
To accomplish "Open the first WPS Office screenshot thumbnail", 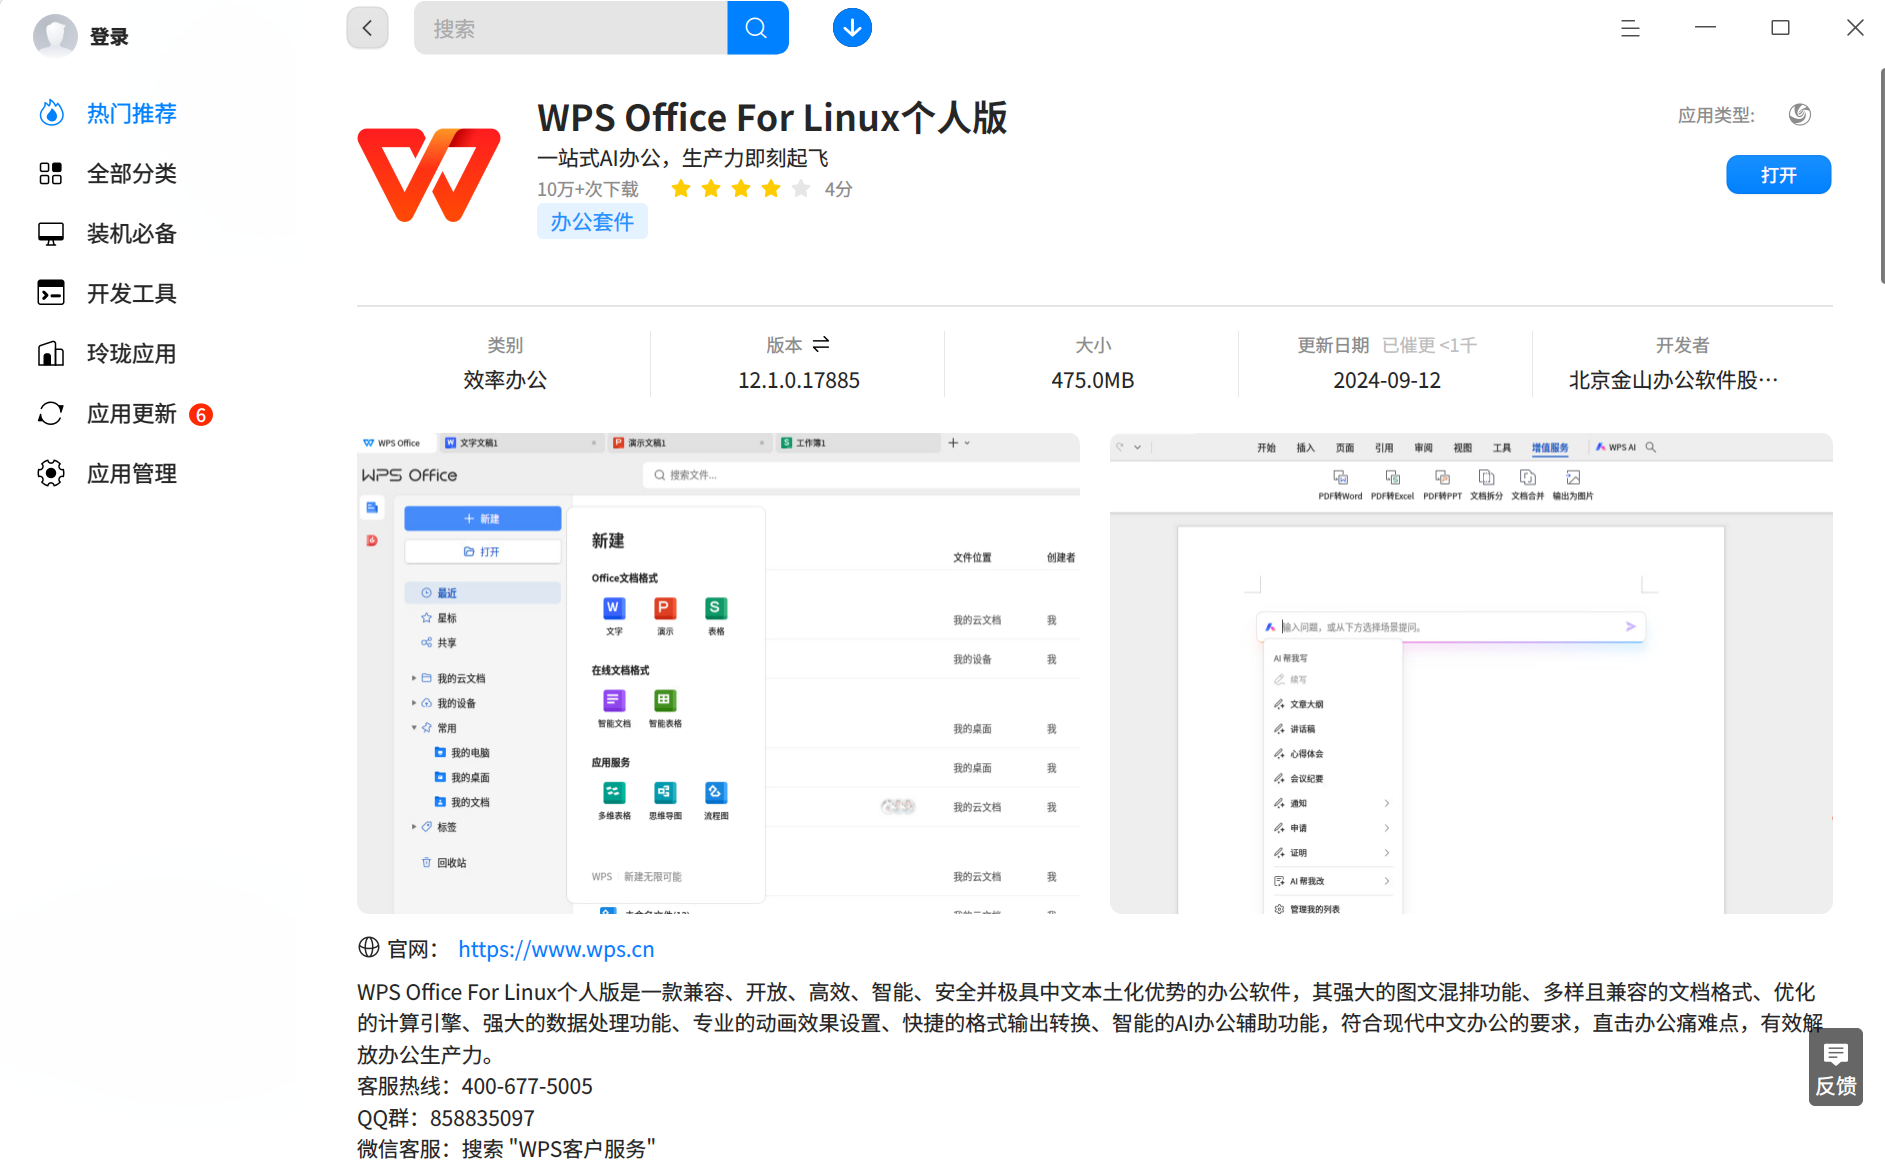I will [718, 673].
